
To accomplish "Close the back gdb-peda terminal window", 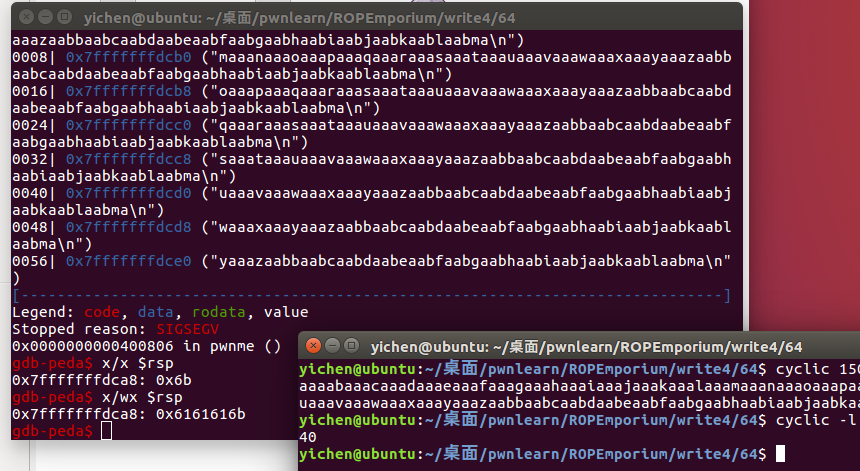I will coord(26,17).
